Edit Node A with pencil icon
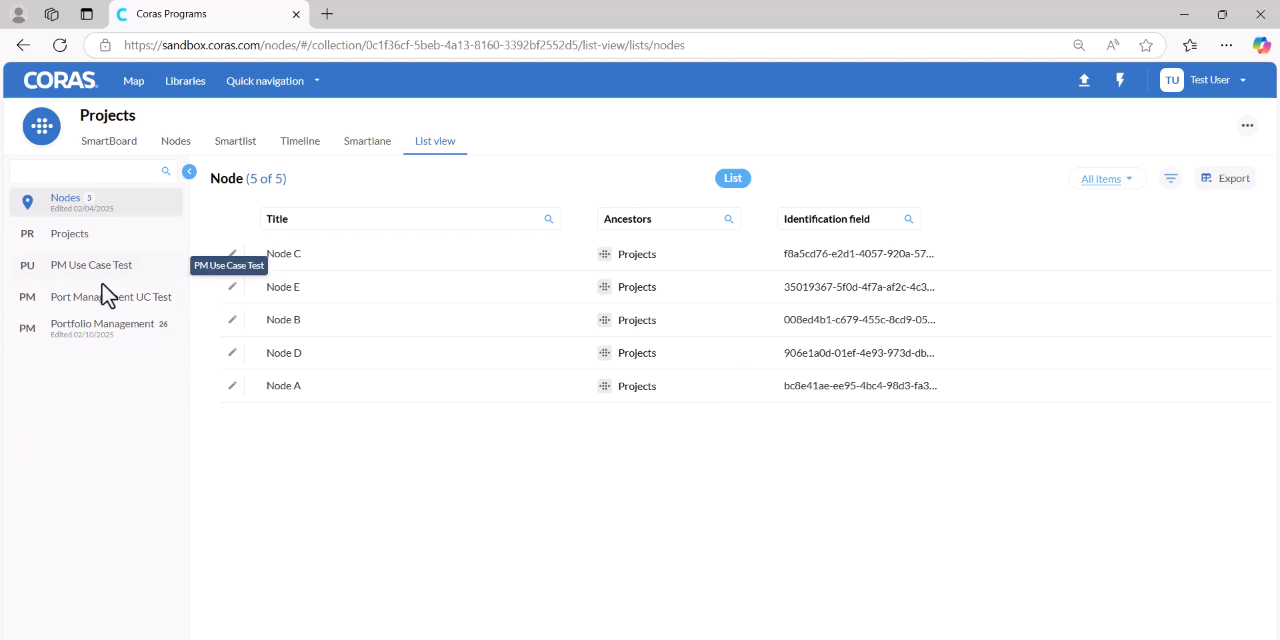The width and height of the screenshot is (1280, 640). click(232, 386)
